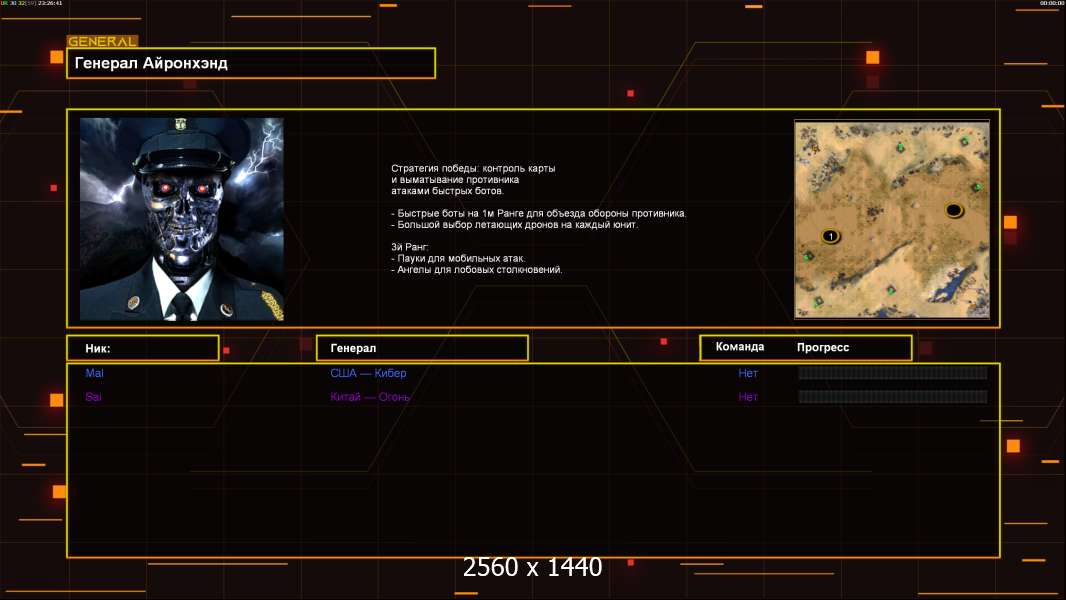
Task: Select the Ник: column header
Action: [142, 348]
